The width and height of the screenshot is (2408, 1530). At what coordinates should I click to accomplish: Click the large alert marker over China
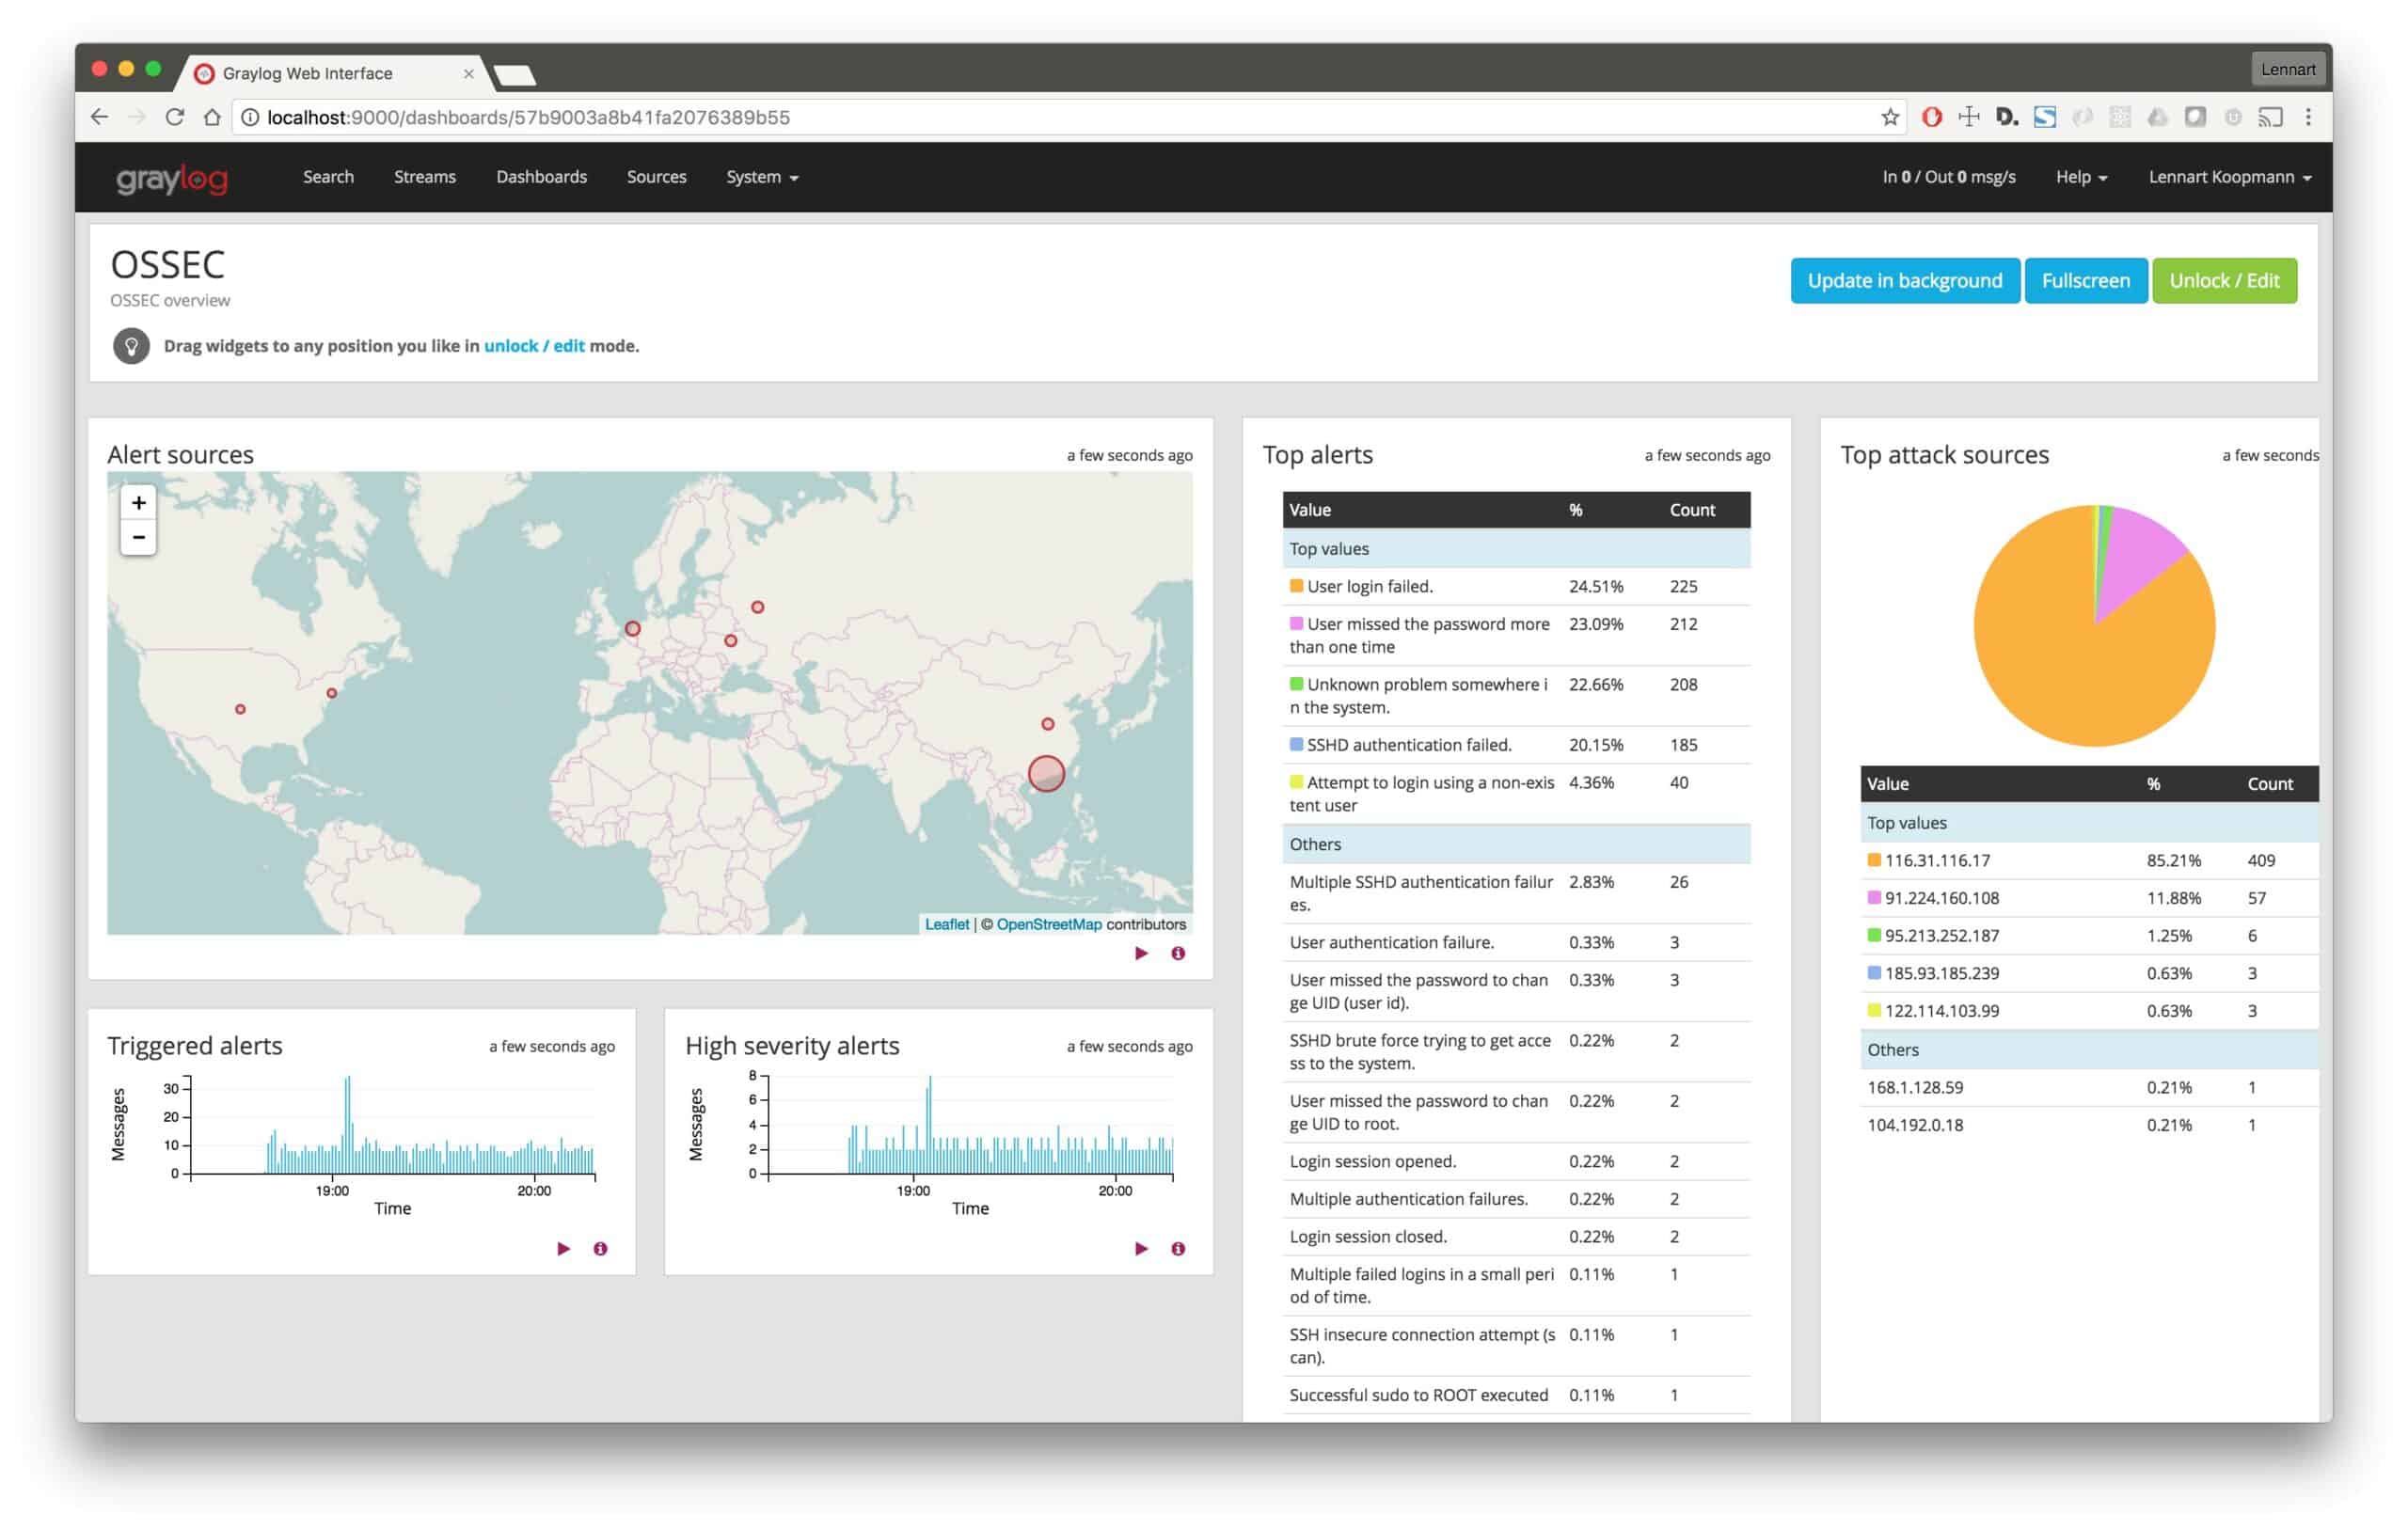tap(1046, 773)
